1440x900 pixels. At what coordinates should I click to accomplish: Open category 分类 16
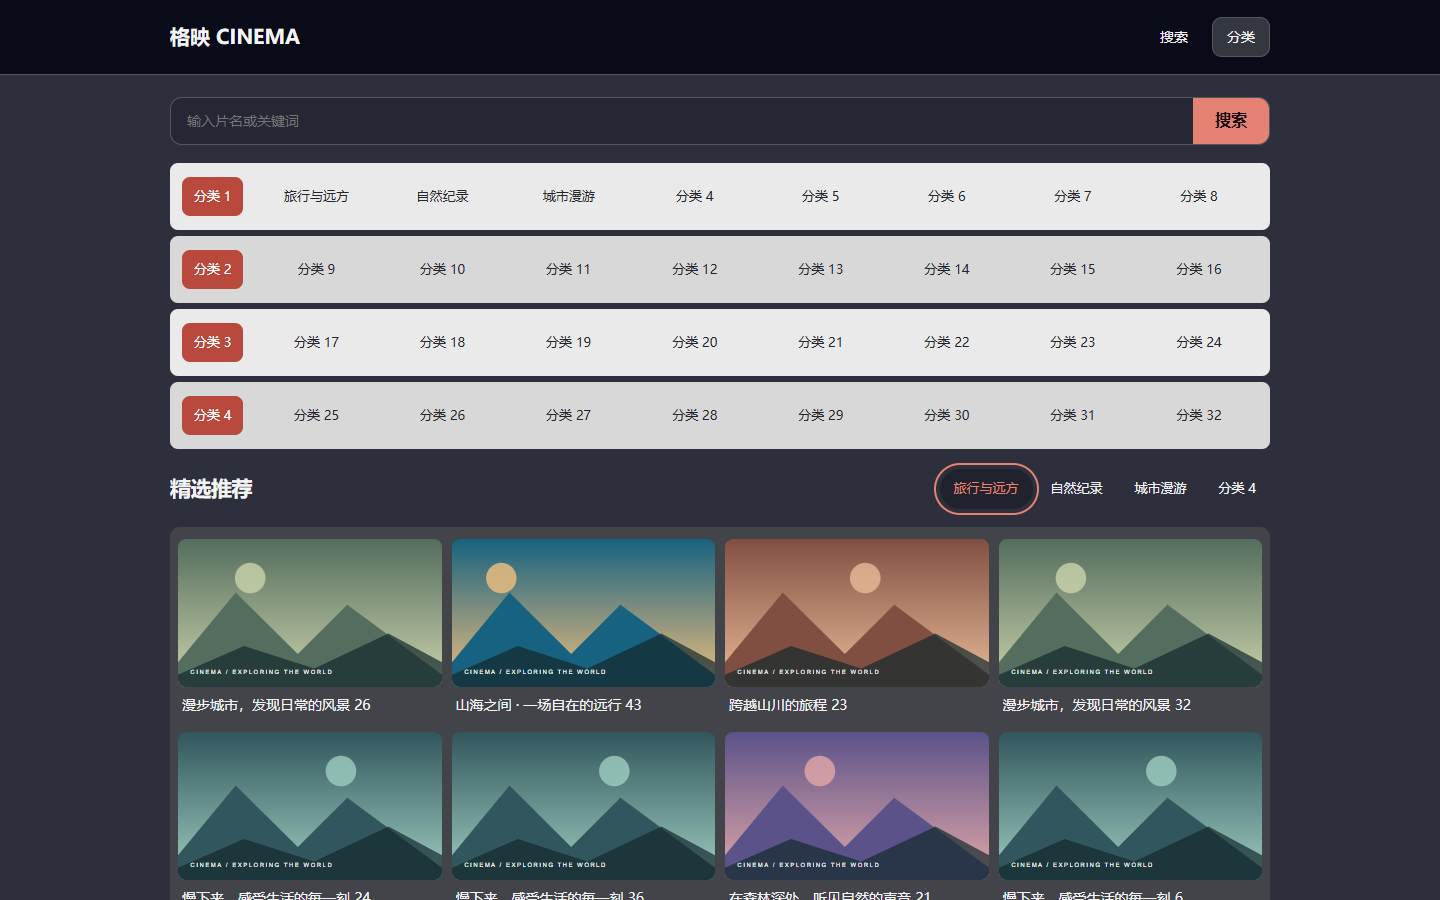(1199, 269)
